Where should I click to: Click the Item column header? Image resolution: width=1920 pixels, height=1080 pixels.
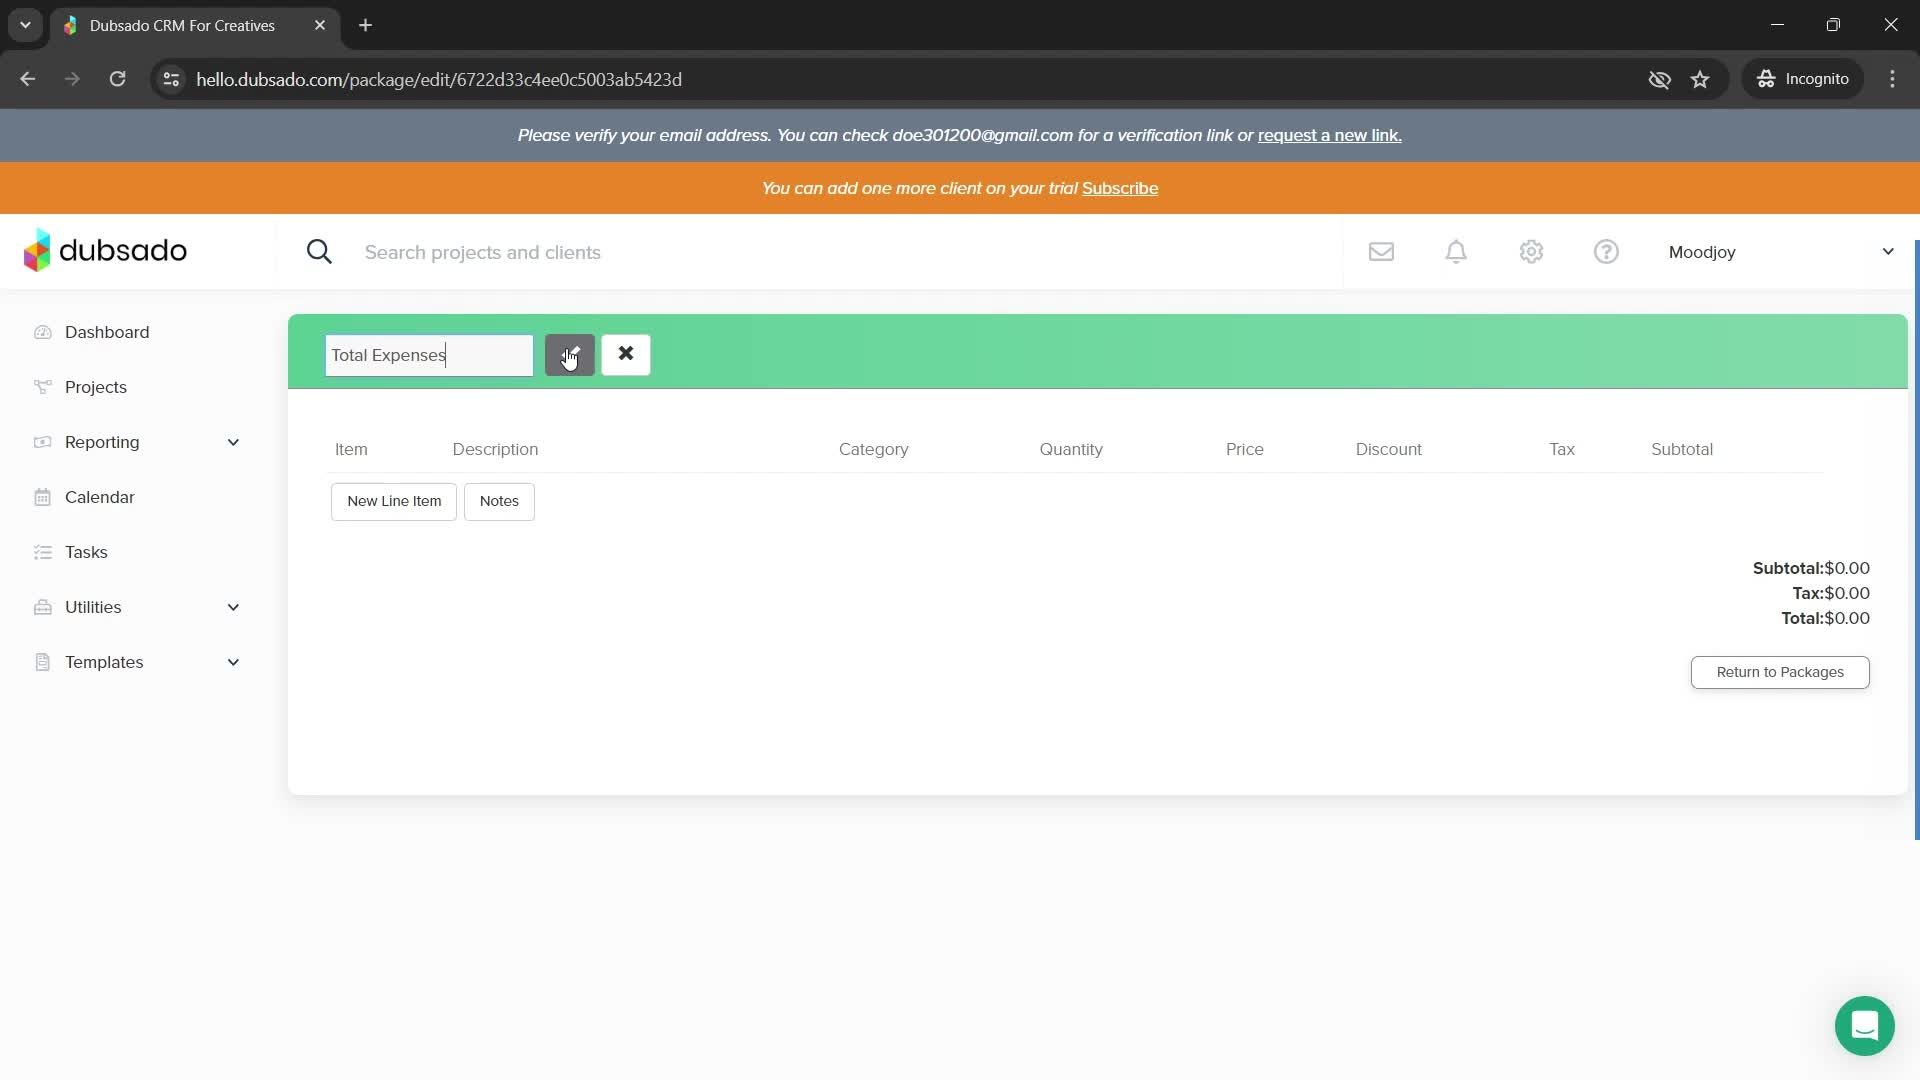click(351, 449)
